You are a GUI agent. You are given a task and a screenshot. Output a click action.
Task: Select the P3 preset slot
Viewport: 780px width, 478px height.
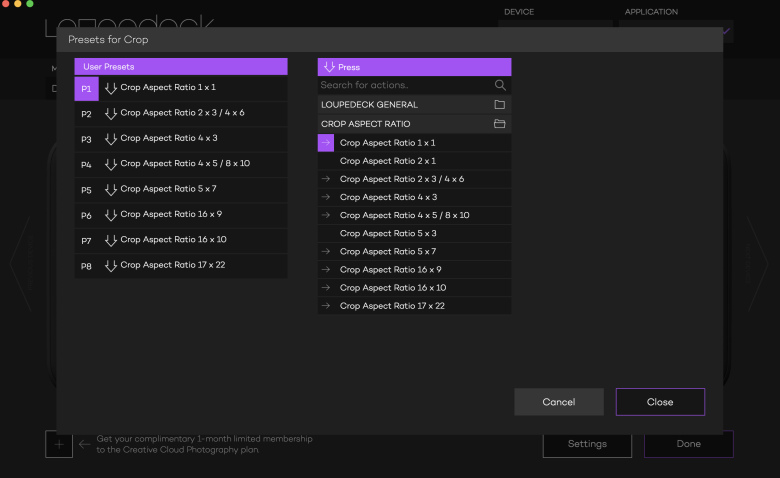[87, 139]
